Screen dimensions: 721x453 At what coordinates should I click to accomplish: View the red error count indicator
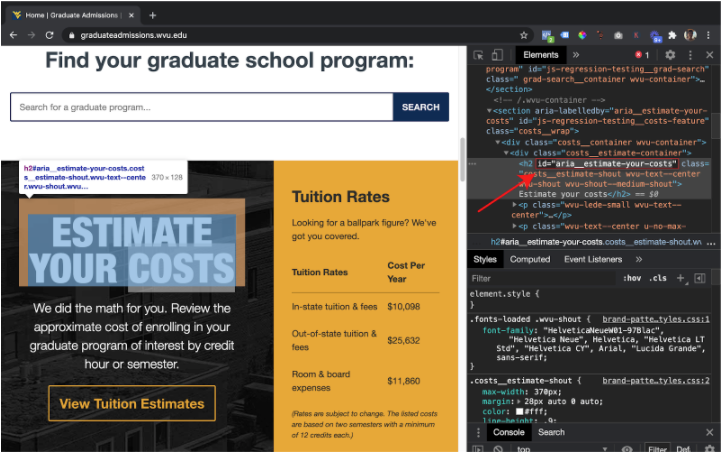(642, 55)
